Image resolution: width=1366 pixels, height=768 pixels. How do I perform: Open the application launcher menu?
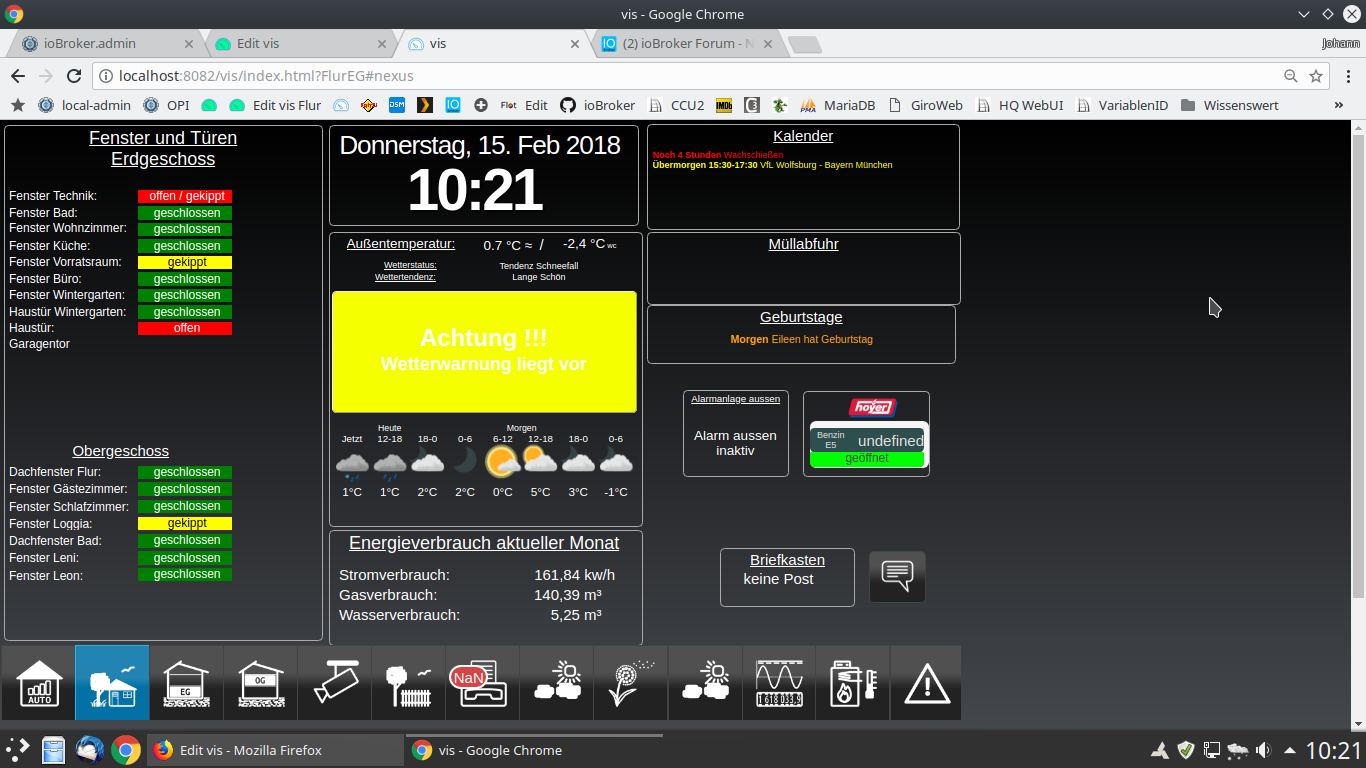pyautogui.click(x=18, y=750)
